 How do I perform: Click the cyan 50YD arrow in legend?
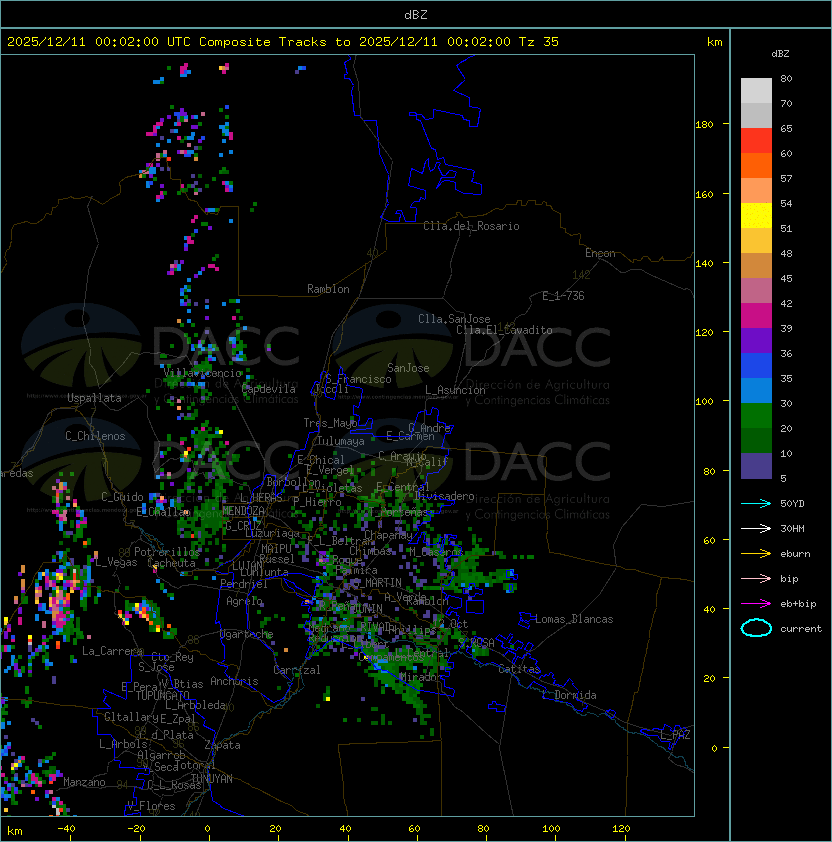coord(756,504)
